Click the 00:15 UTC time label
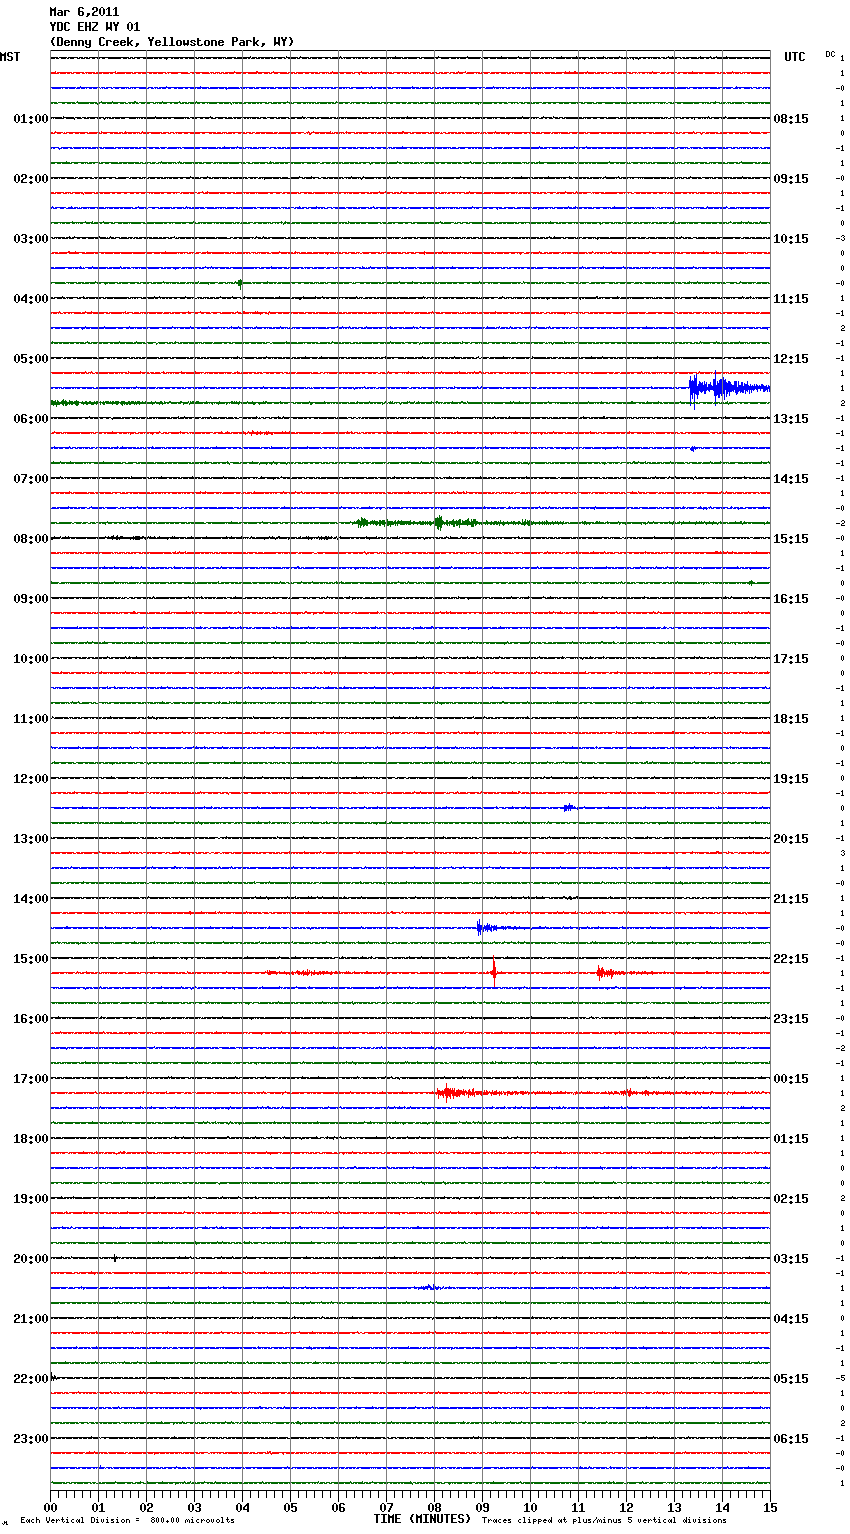Screen dimensions: 850x1534 point(791,1079)
